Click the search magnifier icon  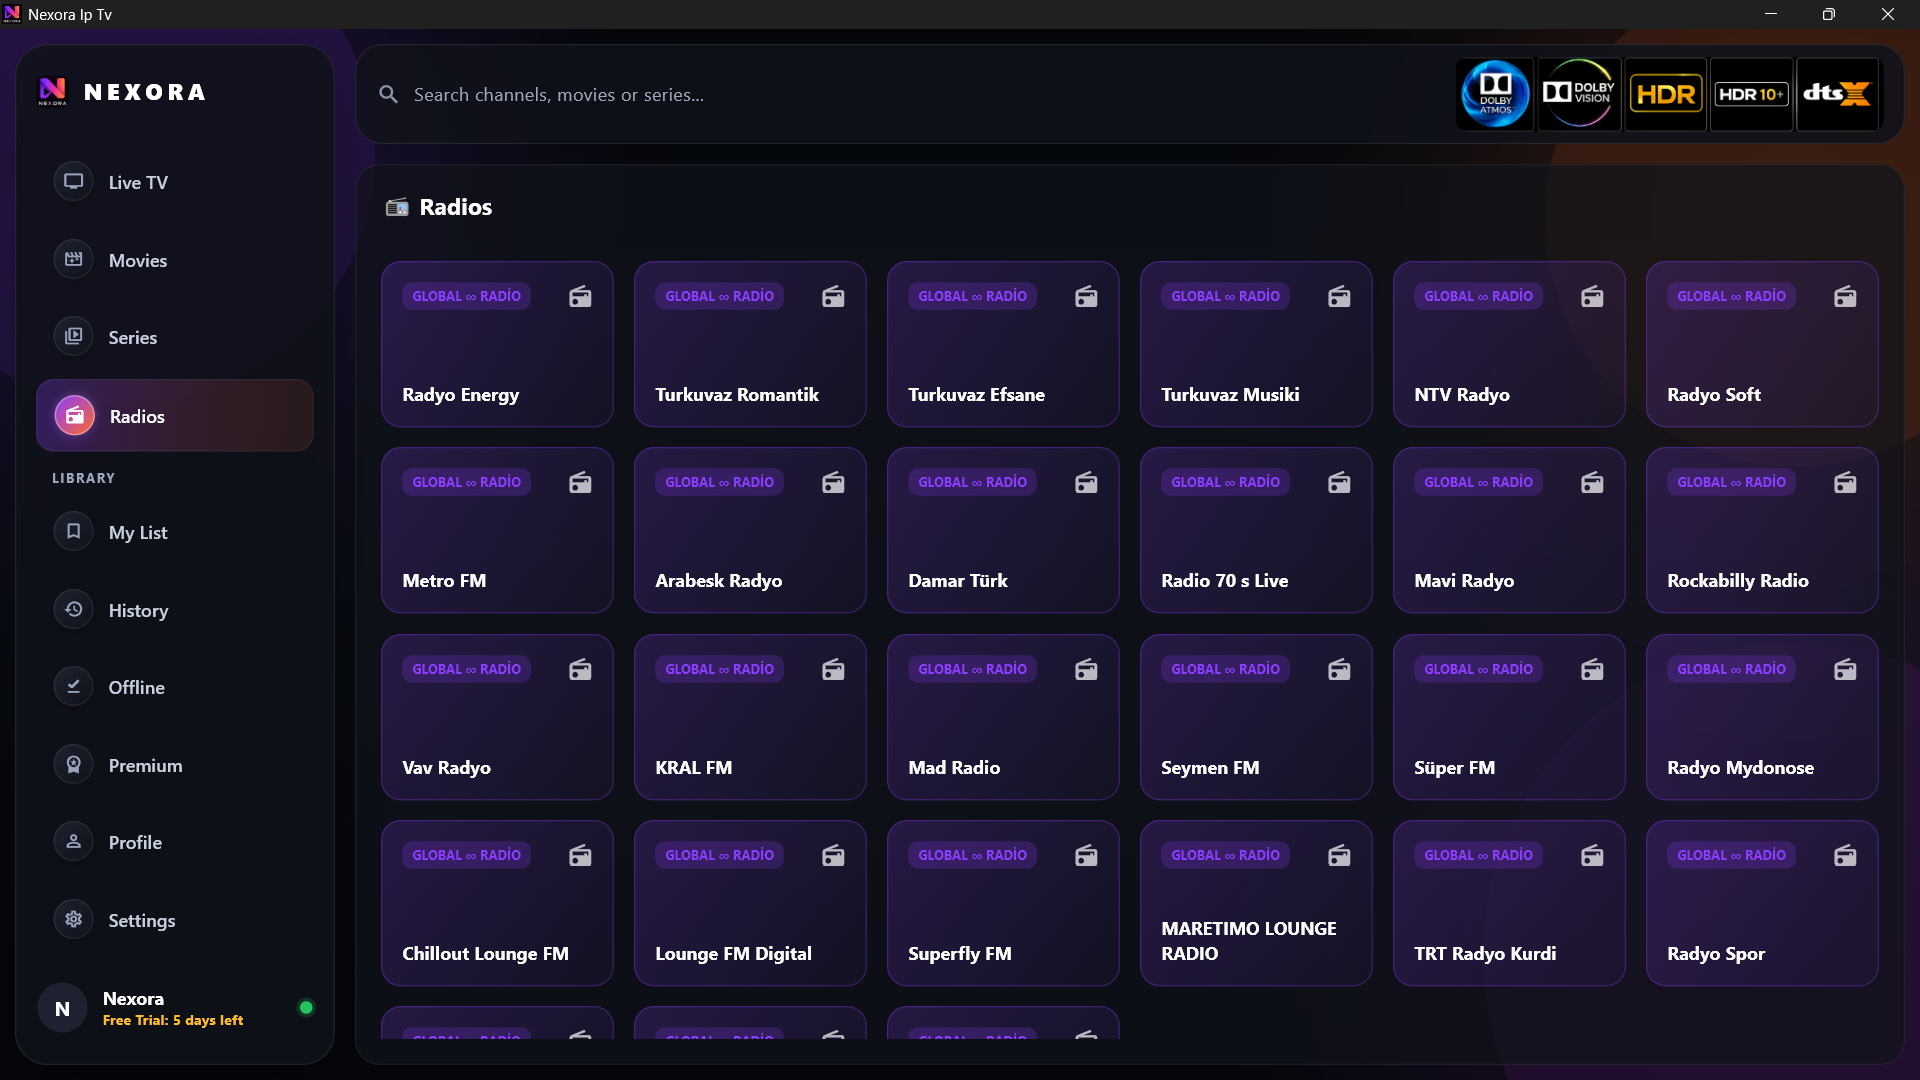(388, 94)
